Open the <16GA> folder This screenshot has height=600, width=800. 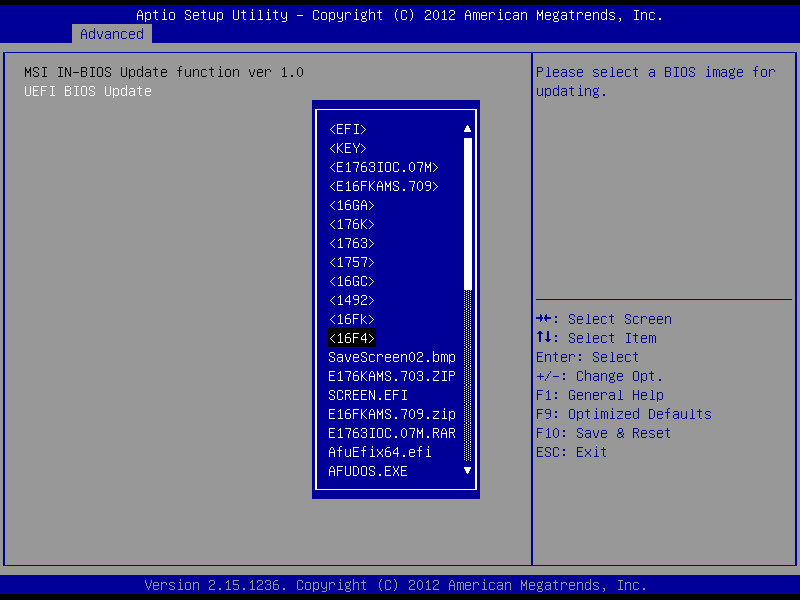(352, 205)
